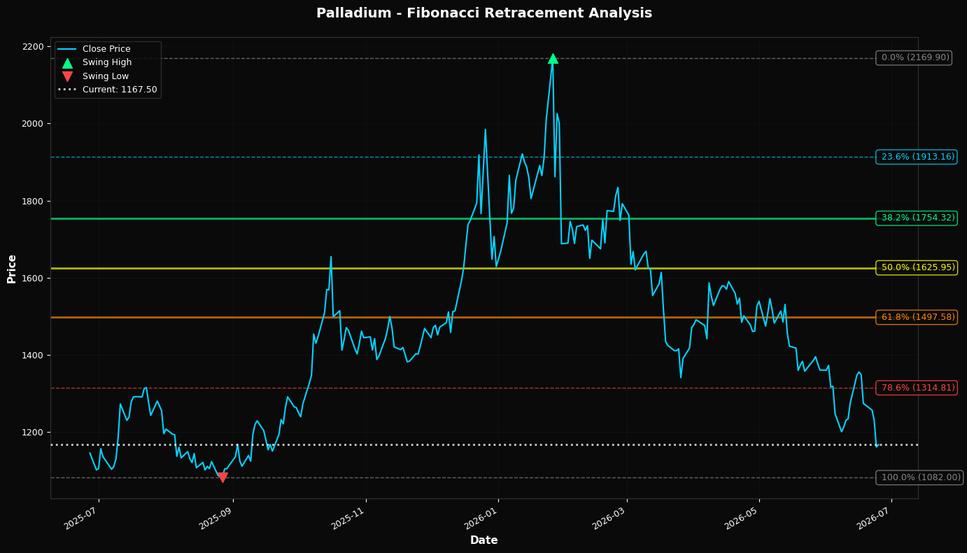Click the 1400 y-axis tick label

(33, 356)
